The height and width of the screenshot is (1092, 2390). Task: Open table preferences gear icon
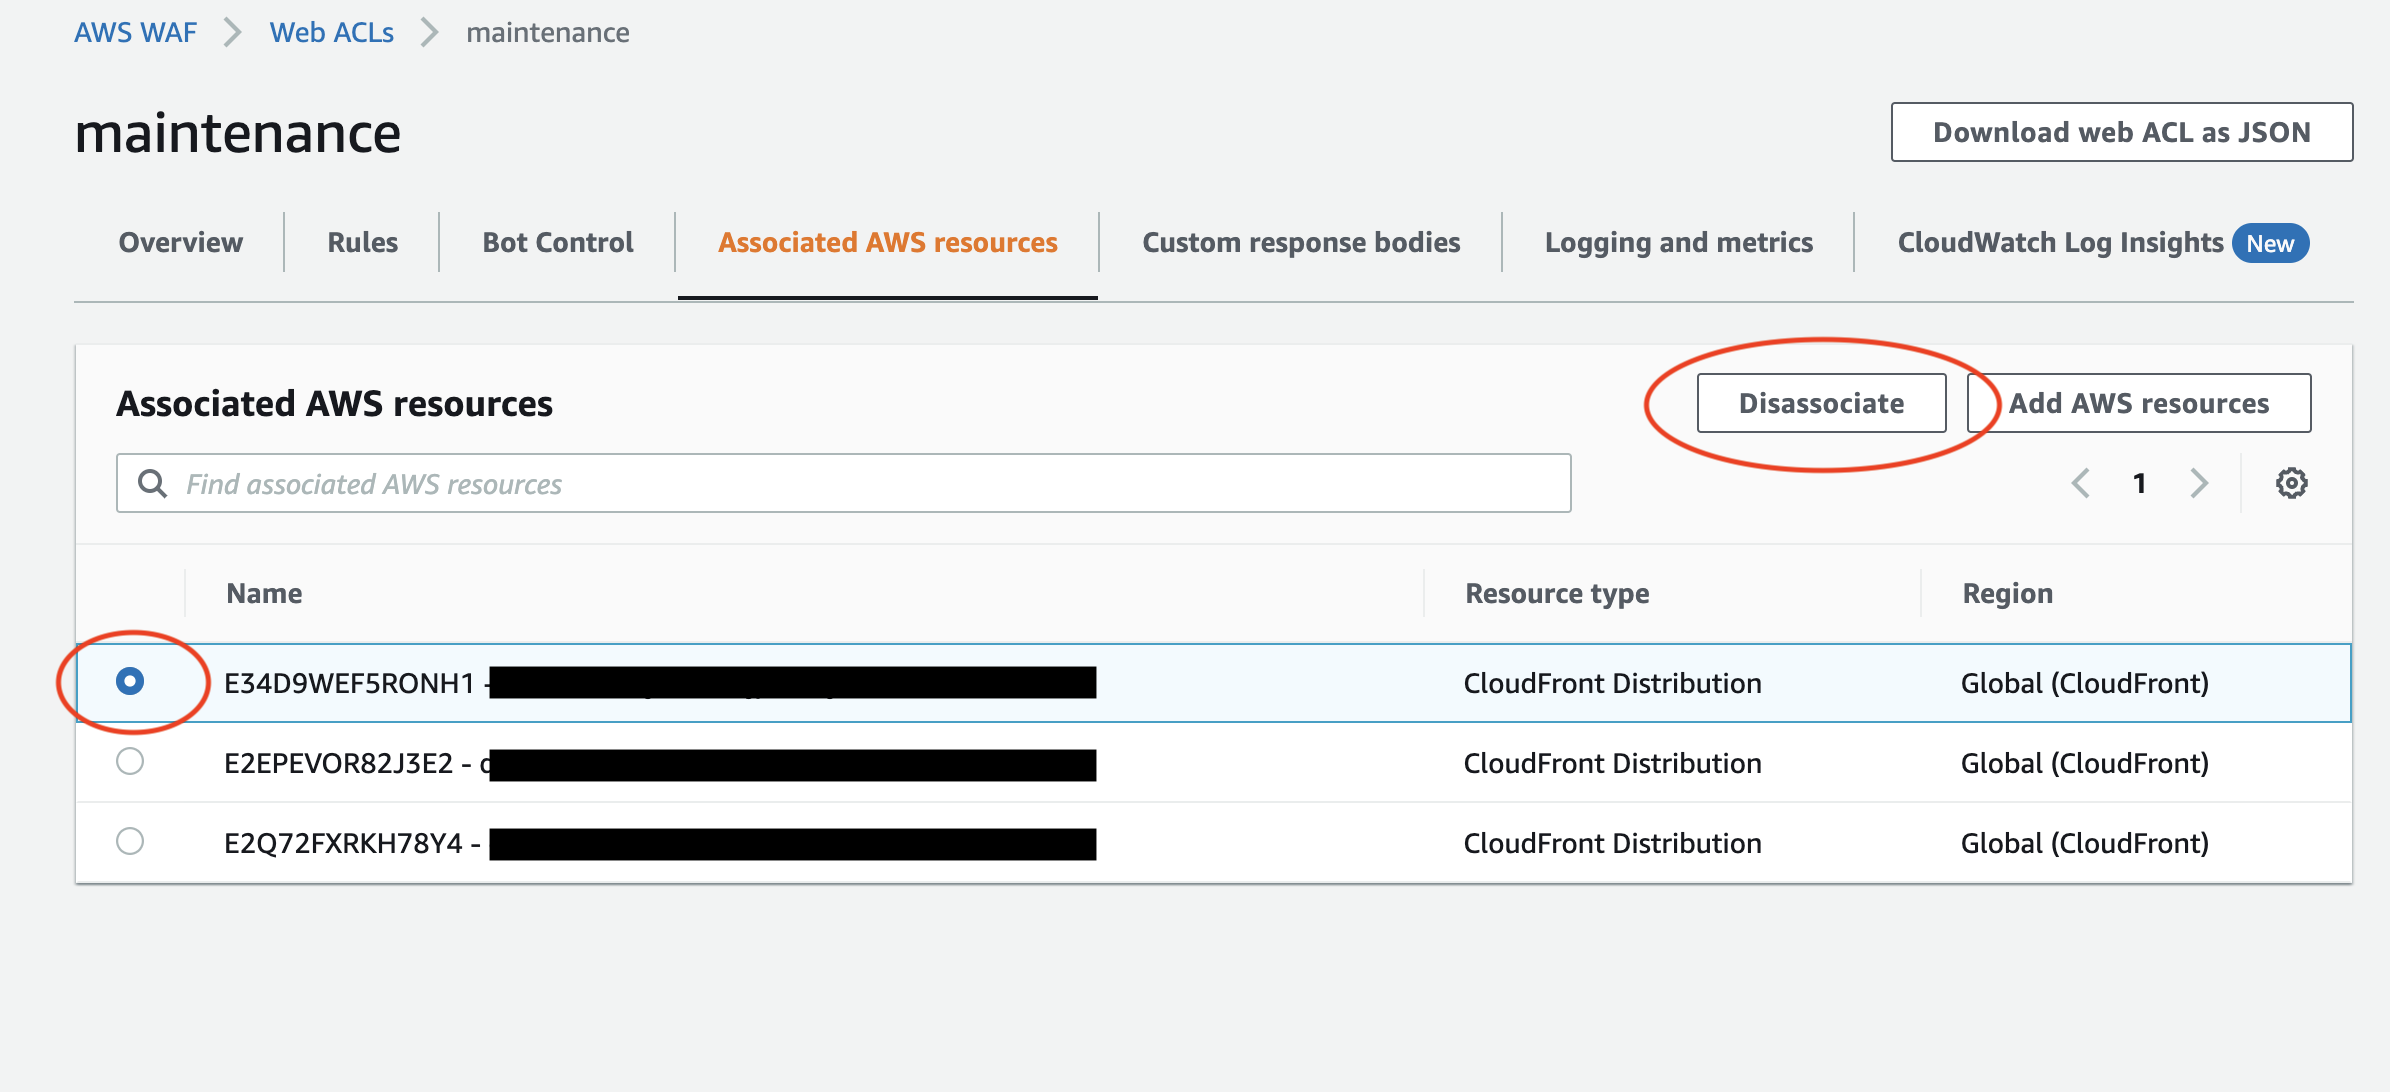tap(2291, 484)
